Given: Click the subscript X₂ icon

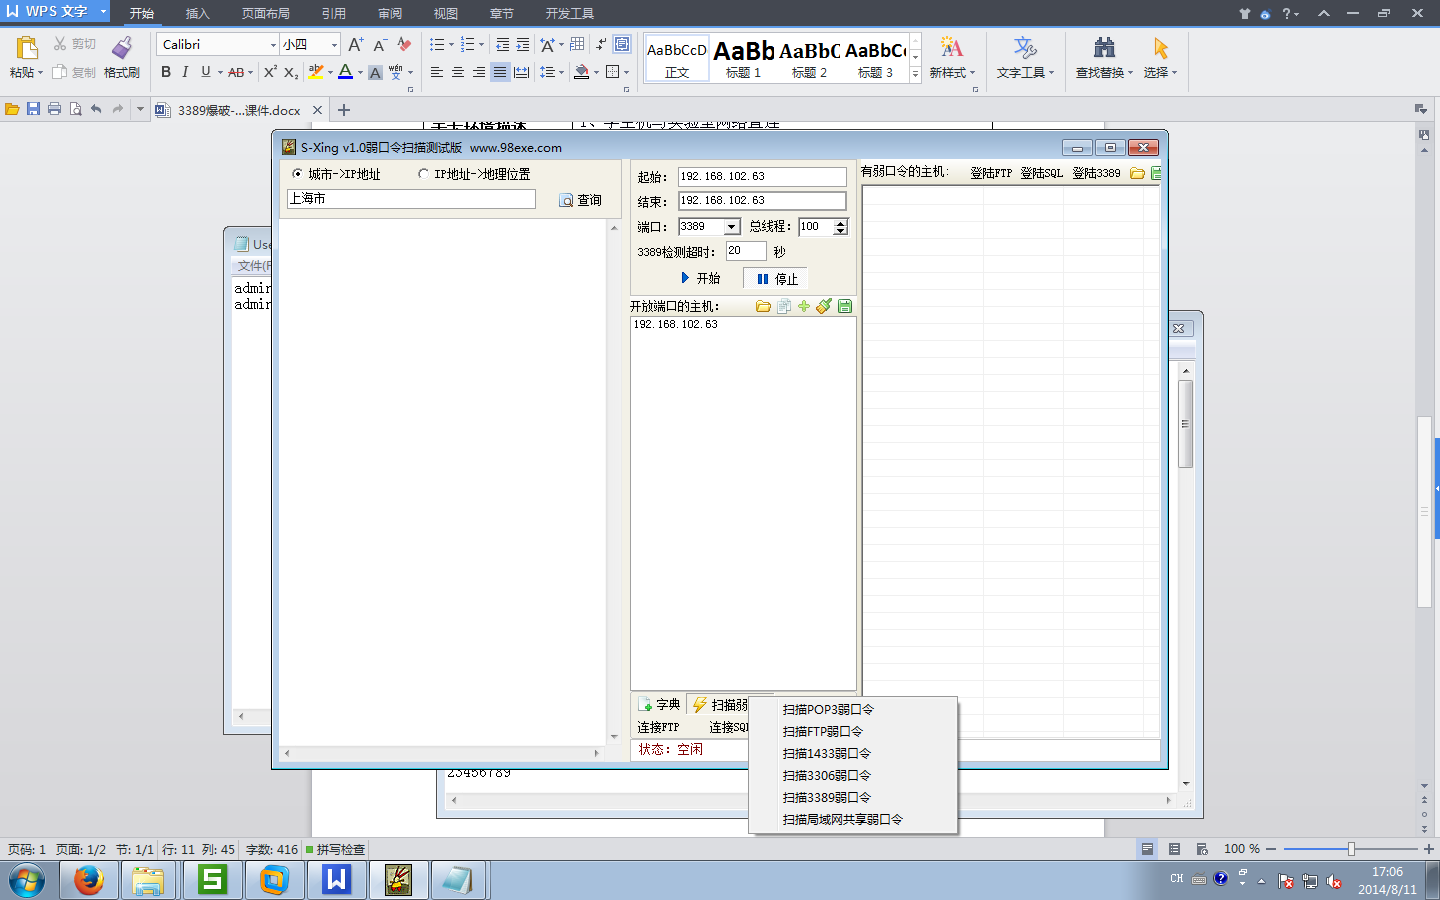Looking at the screenshot, I should coord(291,72).
